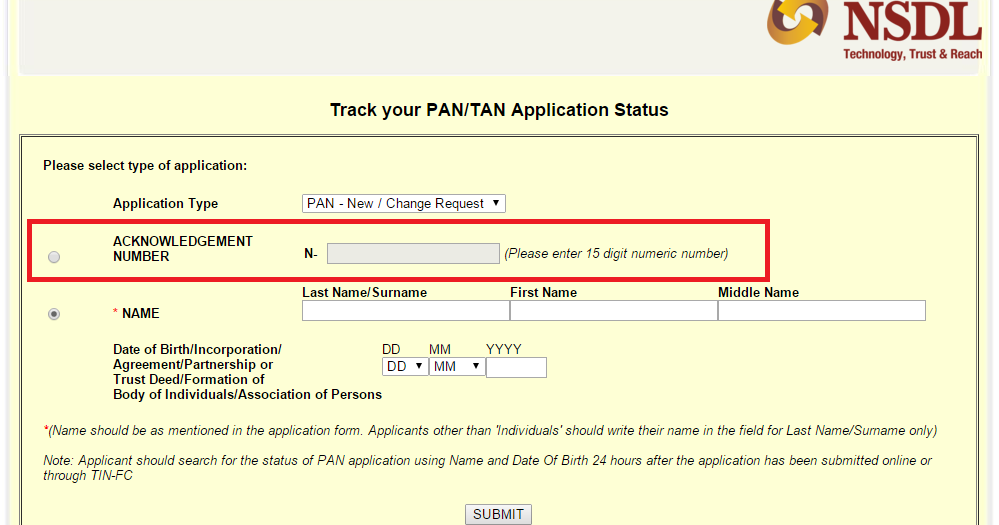Click the SUBMIT button
Viewport: 999px width, 525px height.
tap(498, 514)
